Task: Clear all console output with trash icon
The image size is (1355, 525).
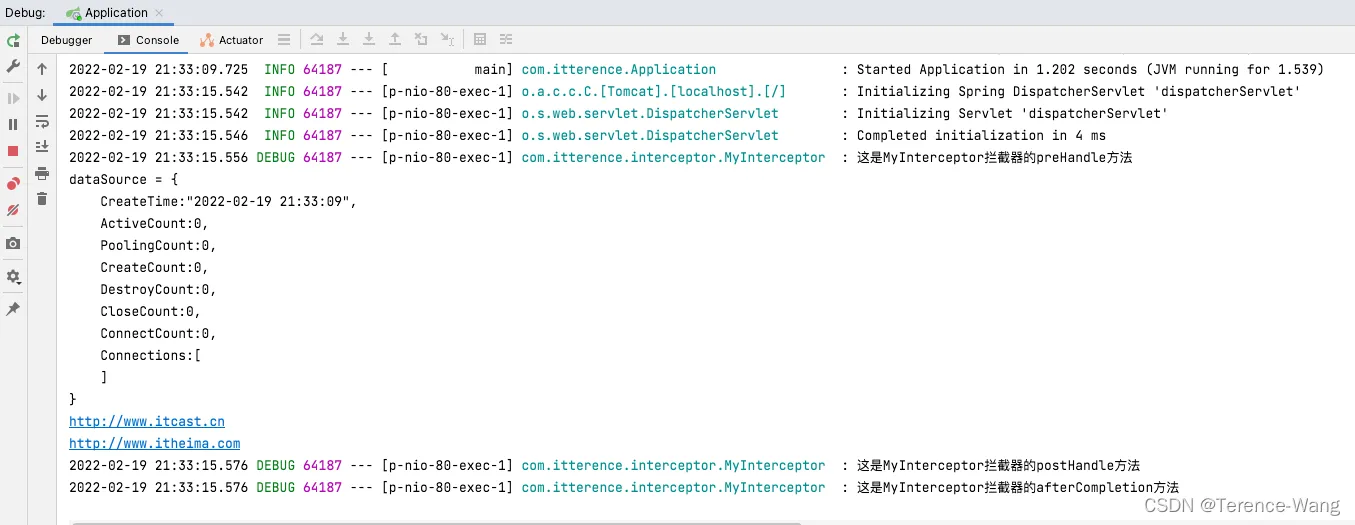Action: click(x=42, y=199)
